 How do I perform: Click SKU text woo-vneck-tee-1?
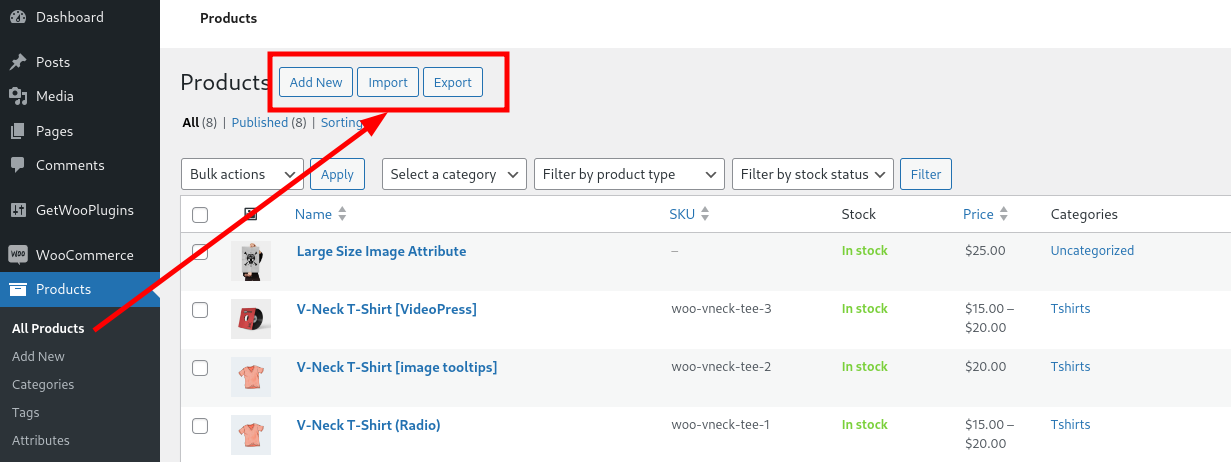click(x=721, y=425)
